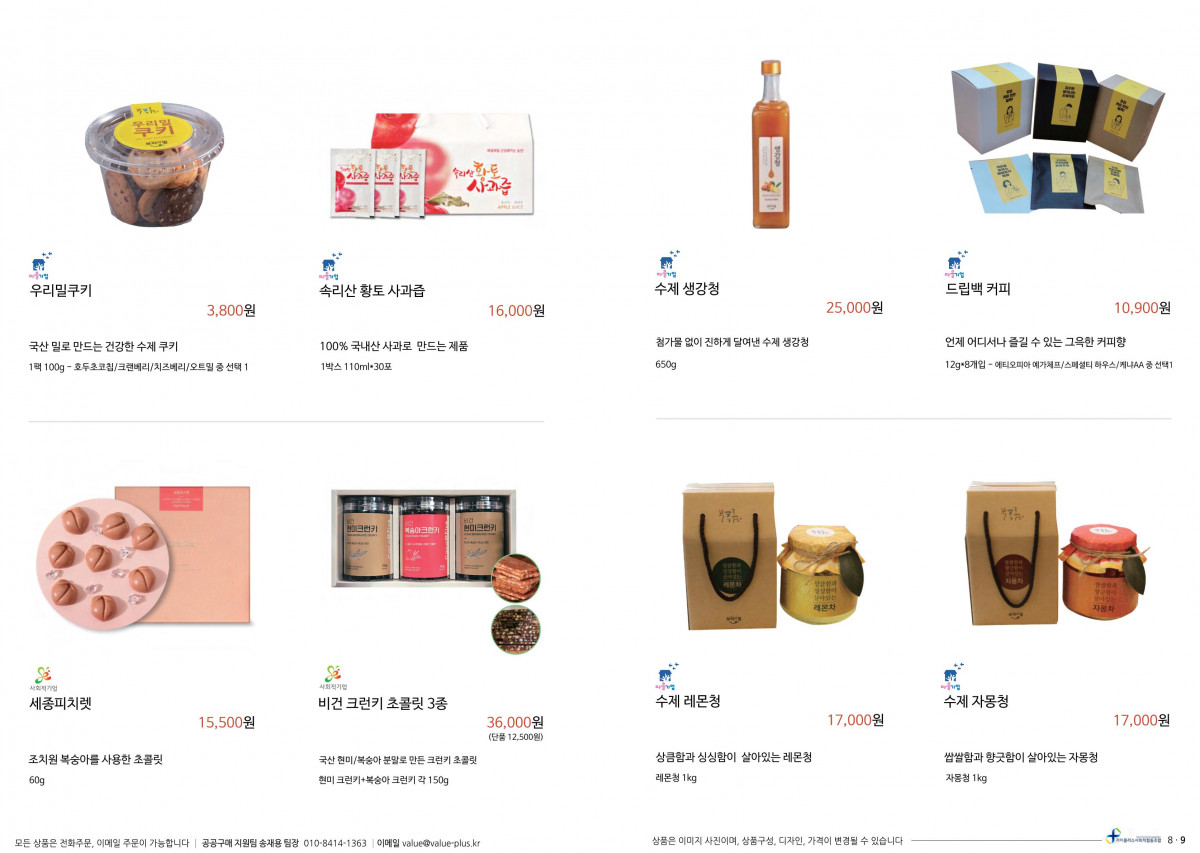The height and width of the screenshot is (853, 1200).
Task: Click the email address value@value-plus.kr
Action: click(x=441, y=843)
